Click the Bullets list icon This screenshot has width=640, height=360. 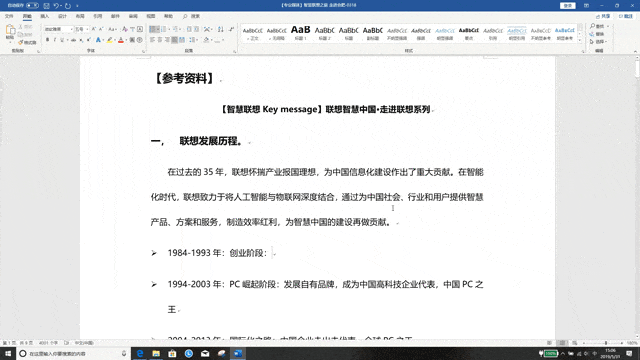[152, 29]
